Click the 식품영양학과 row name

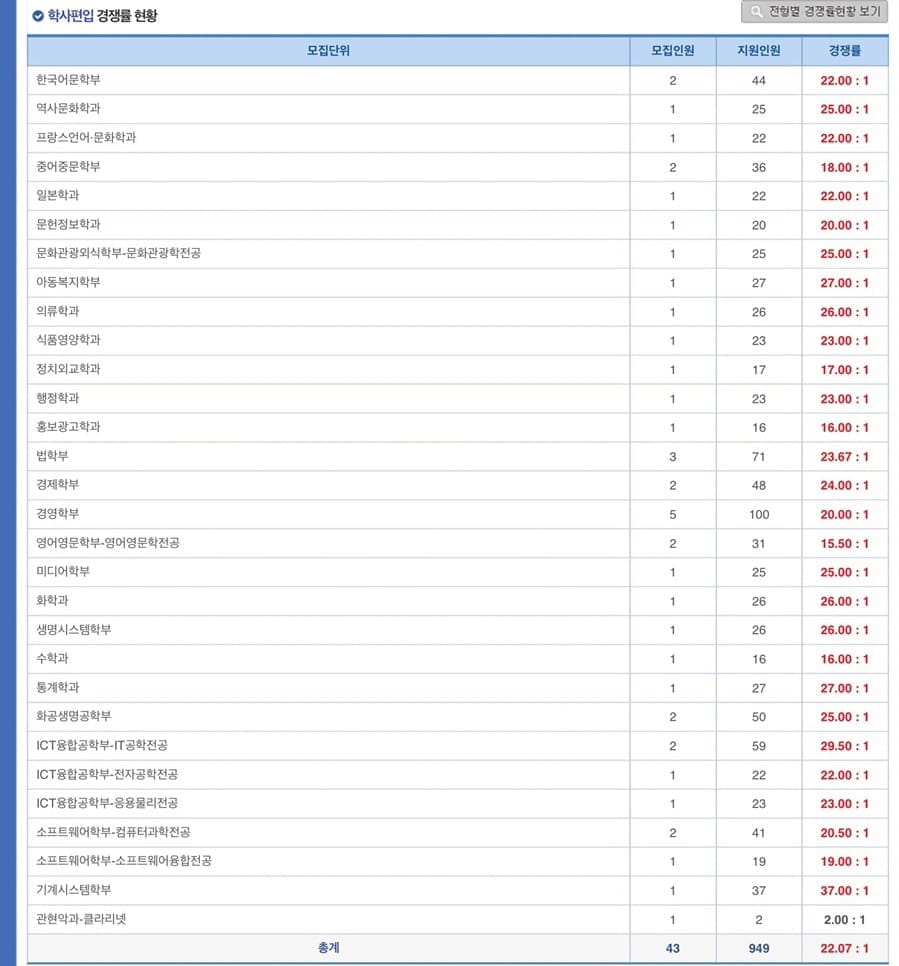[68, 340]
